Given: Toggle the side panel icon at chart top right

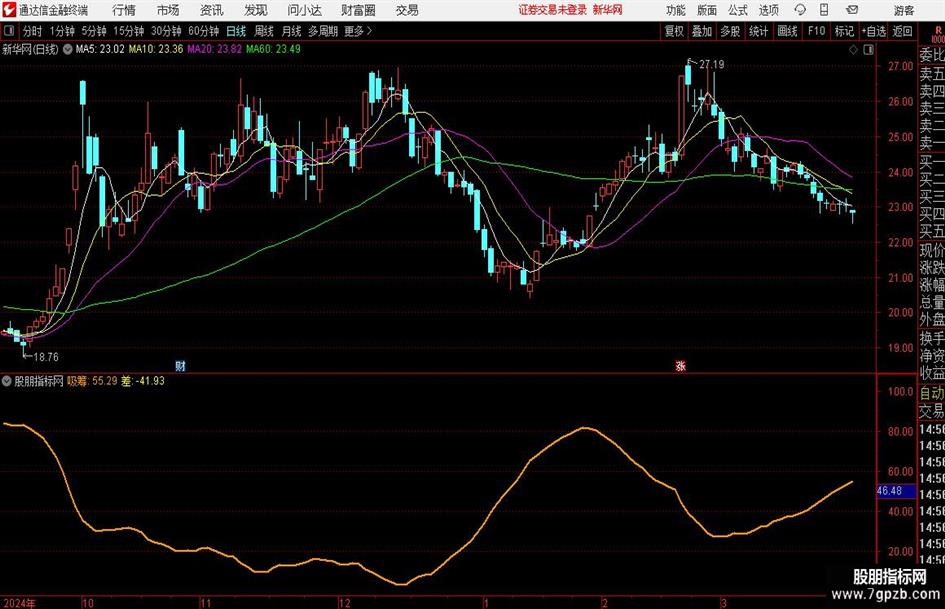Looking at the screenshot, I should (x=868, y=50).
